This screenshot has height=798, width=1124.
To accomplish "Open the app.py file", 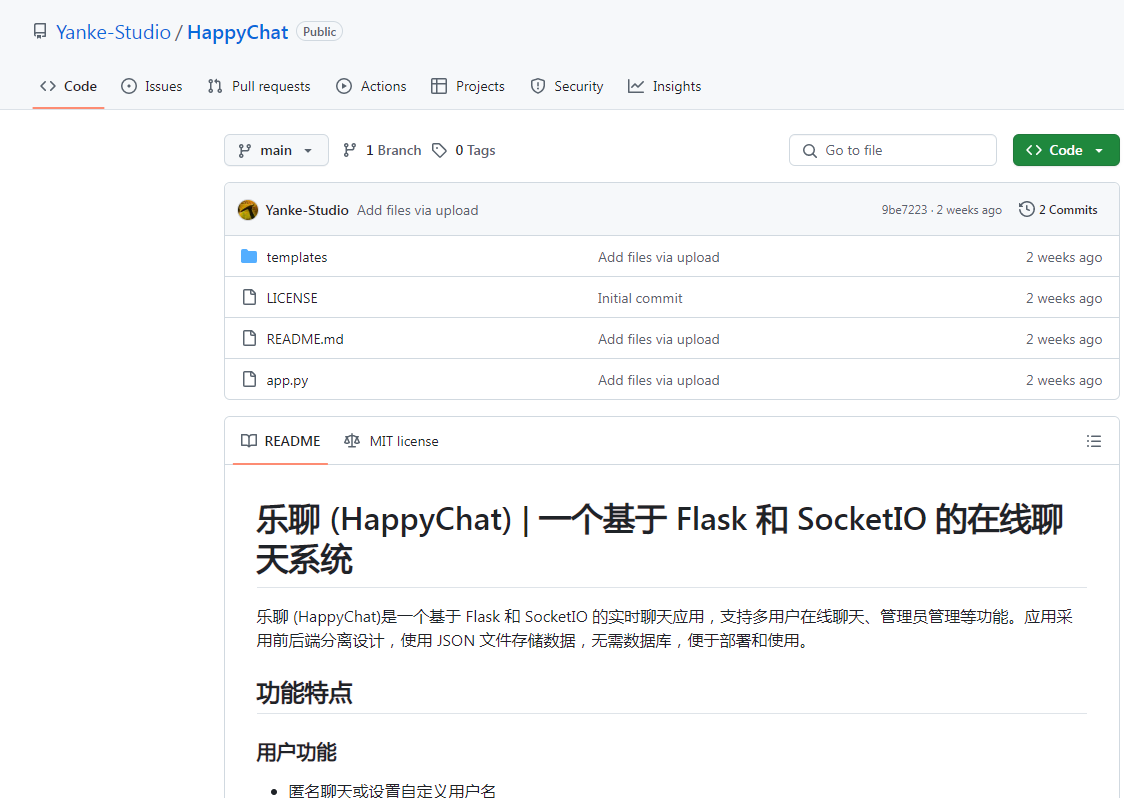I will point(287,380).
